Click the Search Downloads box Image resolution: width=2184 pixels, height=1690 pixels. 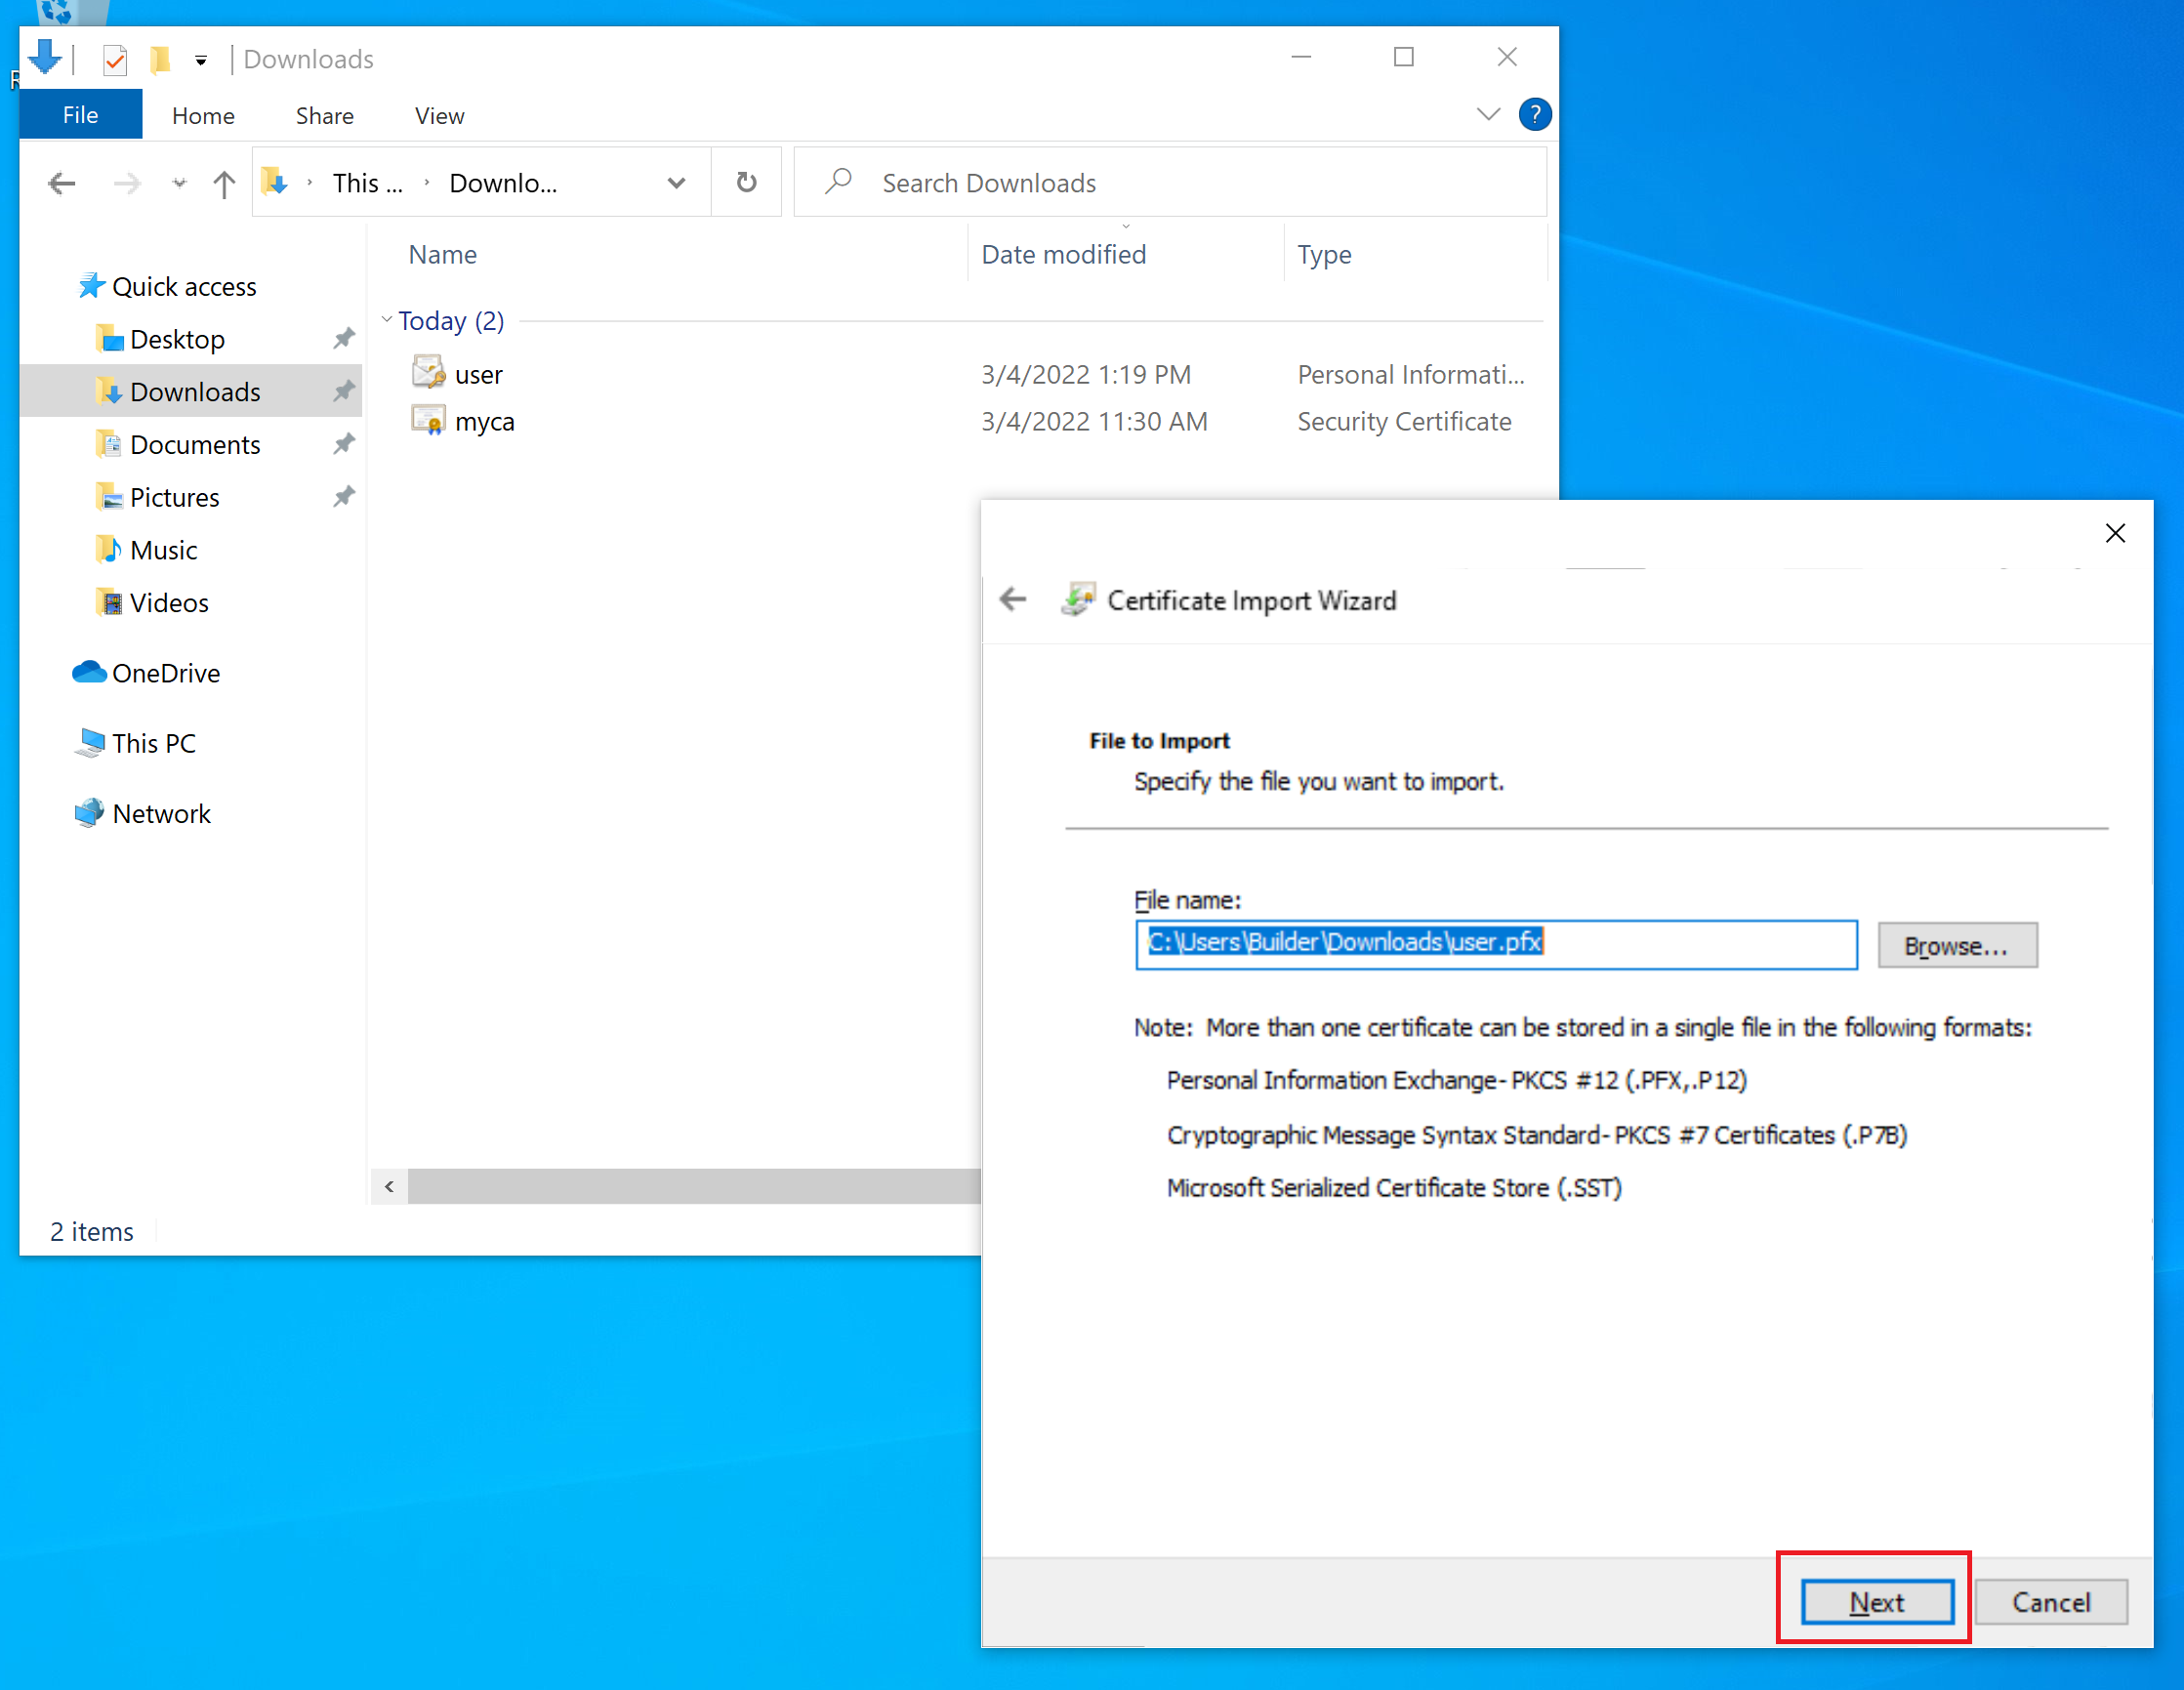[x=1170, y=182]
